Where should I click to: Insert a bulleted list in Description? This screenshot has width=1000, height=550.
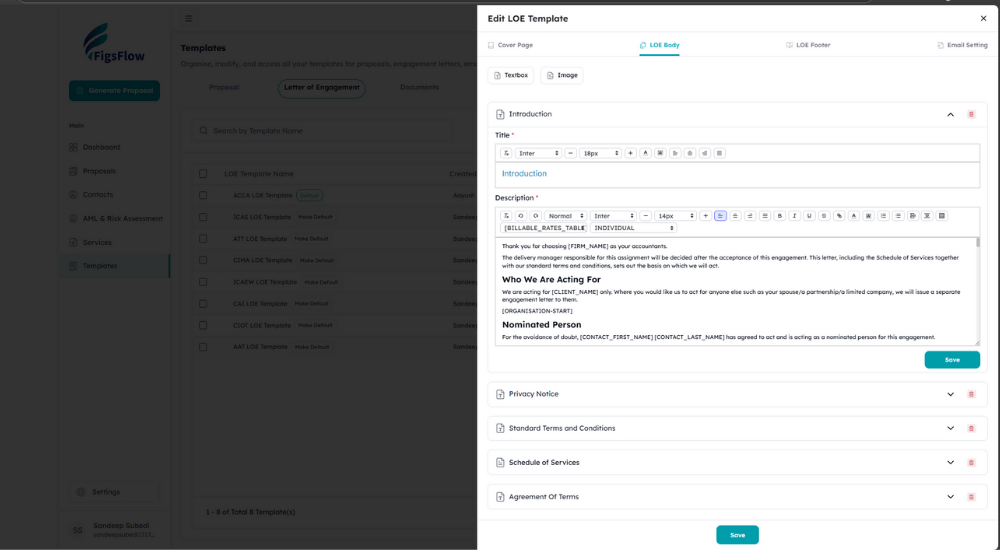(898, 216)
